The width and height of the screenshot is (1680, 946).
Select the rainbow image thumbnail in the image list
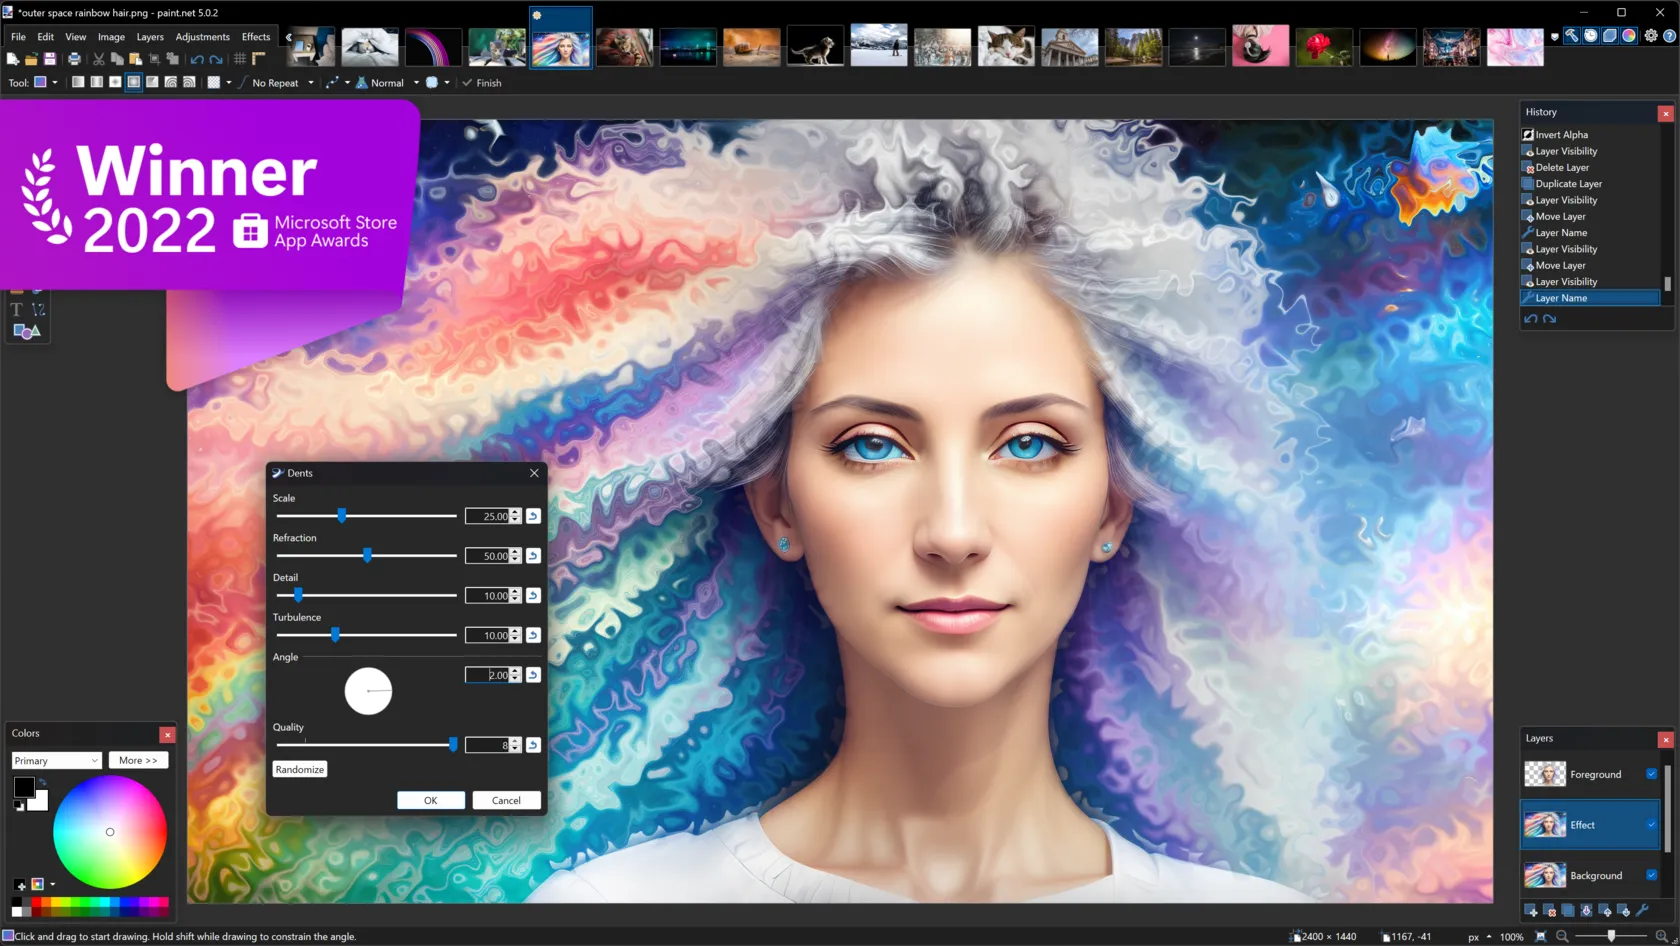(x=433, y=45)
